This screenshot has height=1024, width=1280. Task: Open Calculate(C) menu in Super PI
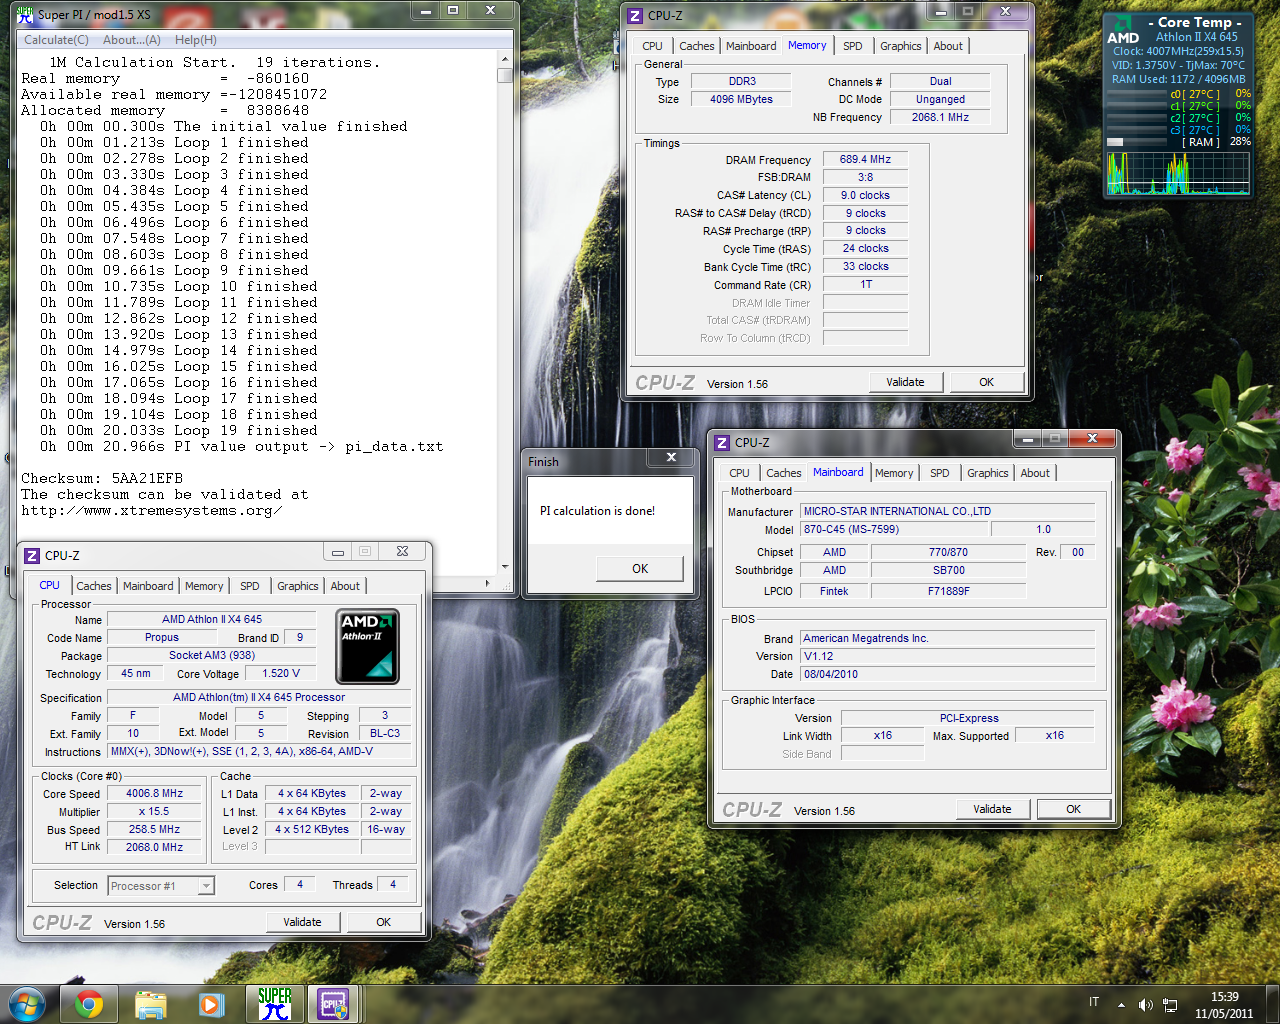(56, 40)
